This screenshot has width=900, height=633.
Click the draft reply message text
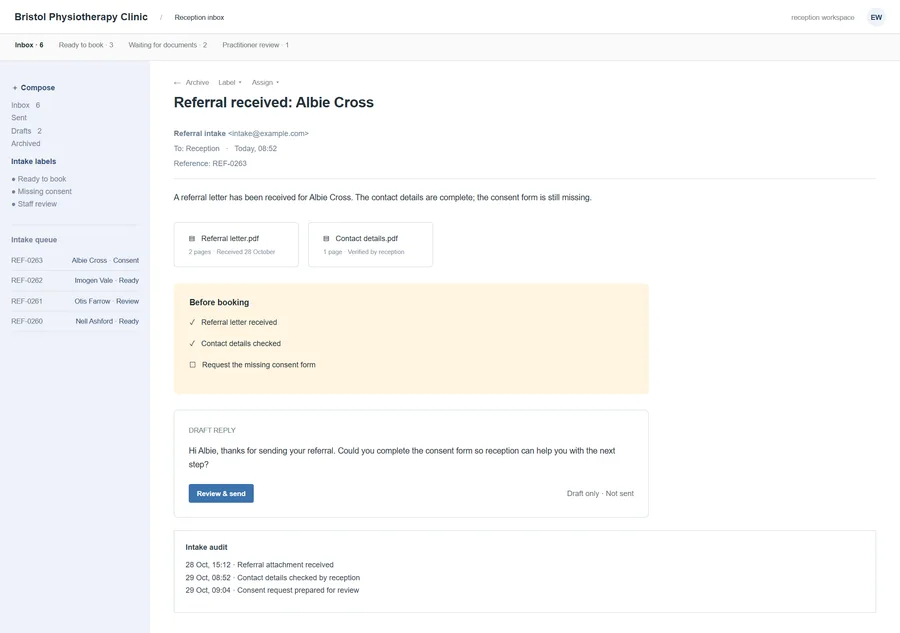[x=402, y=457]
